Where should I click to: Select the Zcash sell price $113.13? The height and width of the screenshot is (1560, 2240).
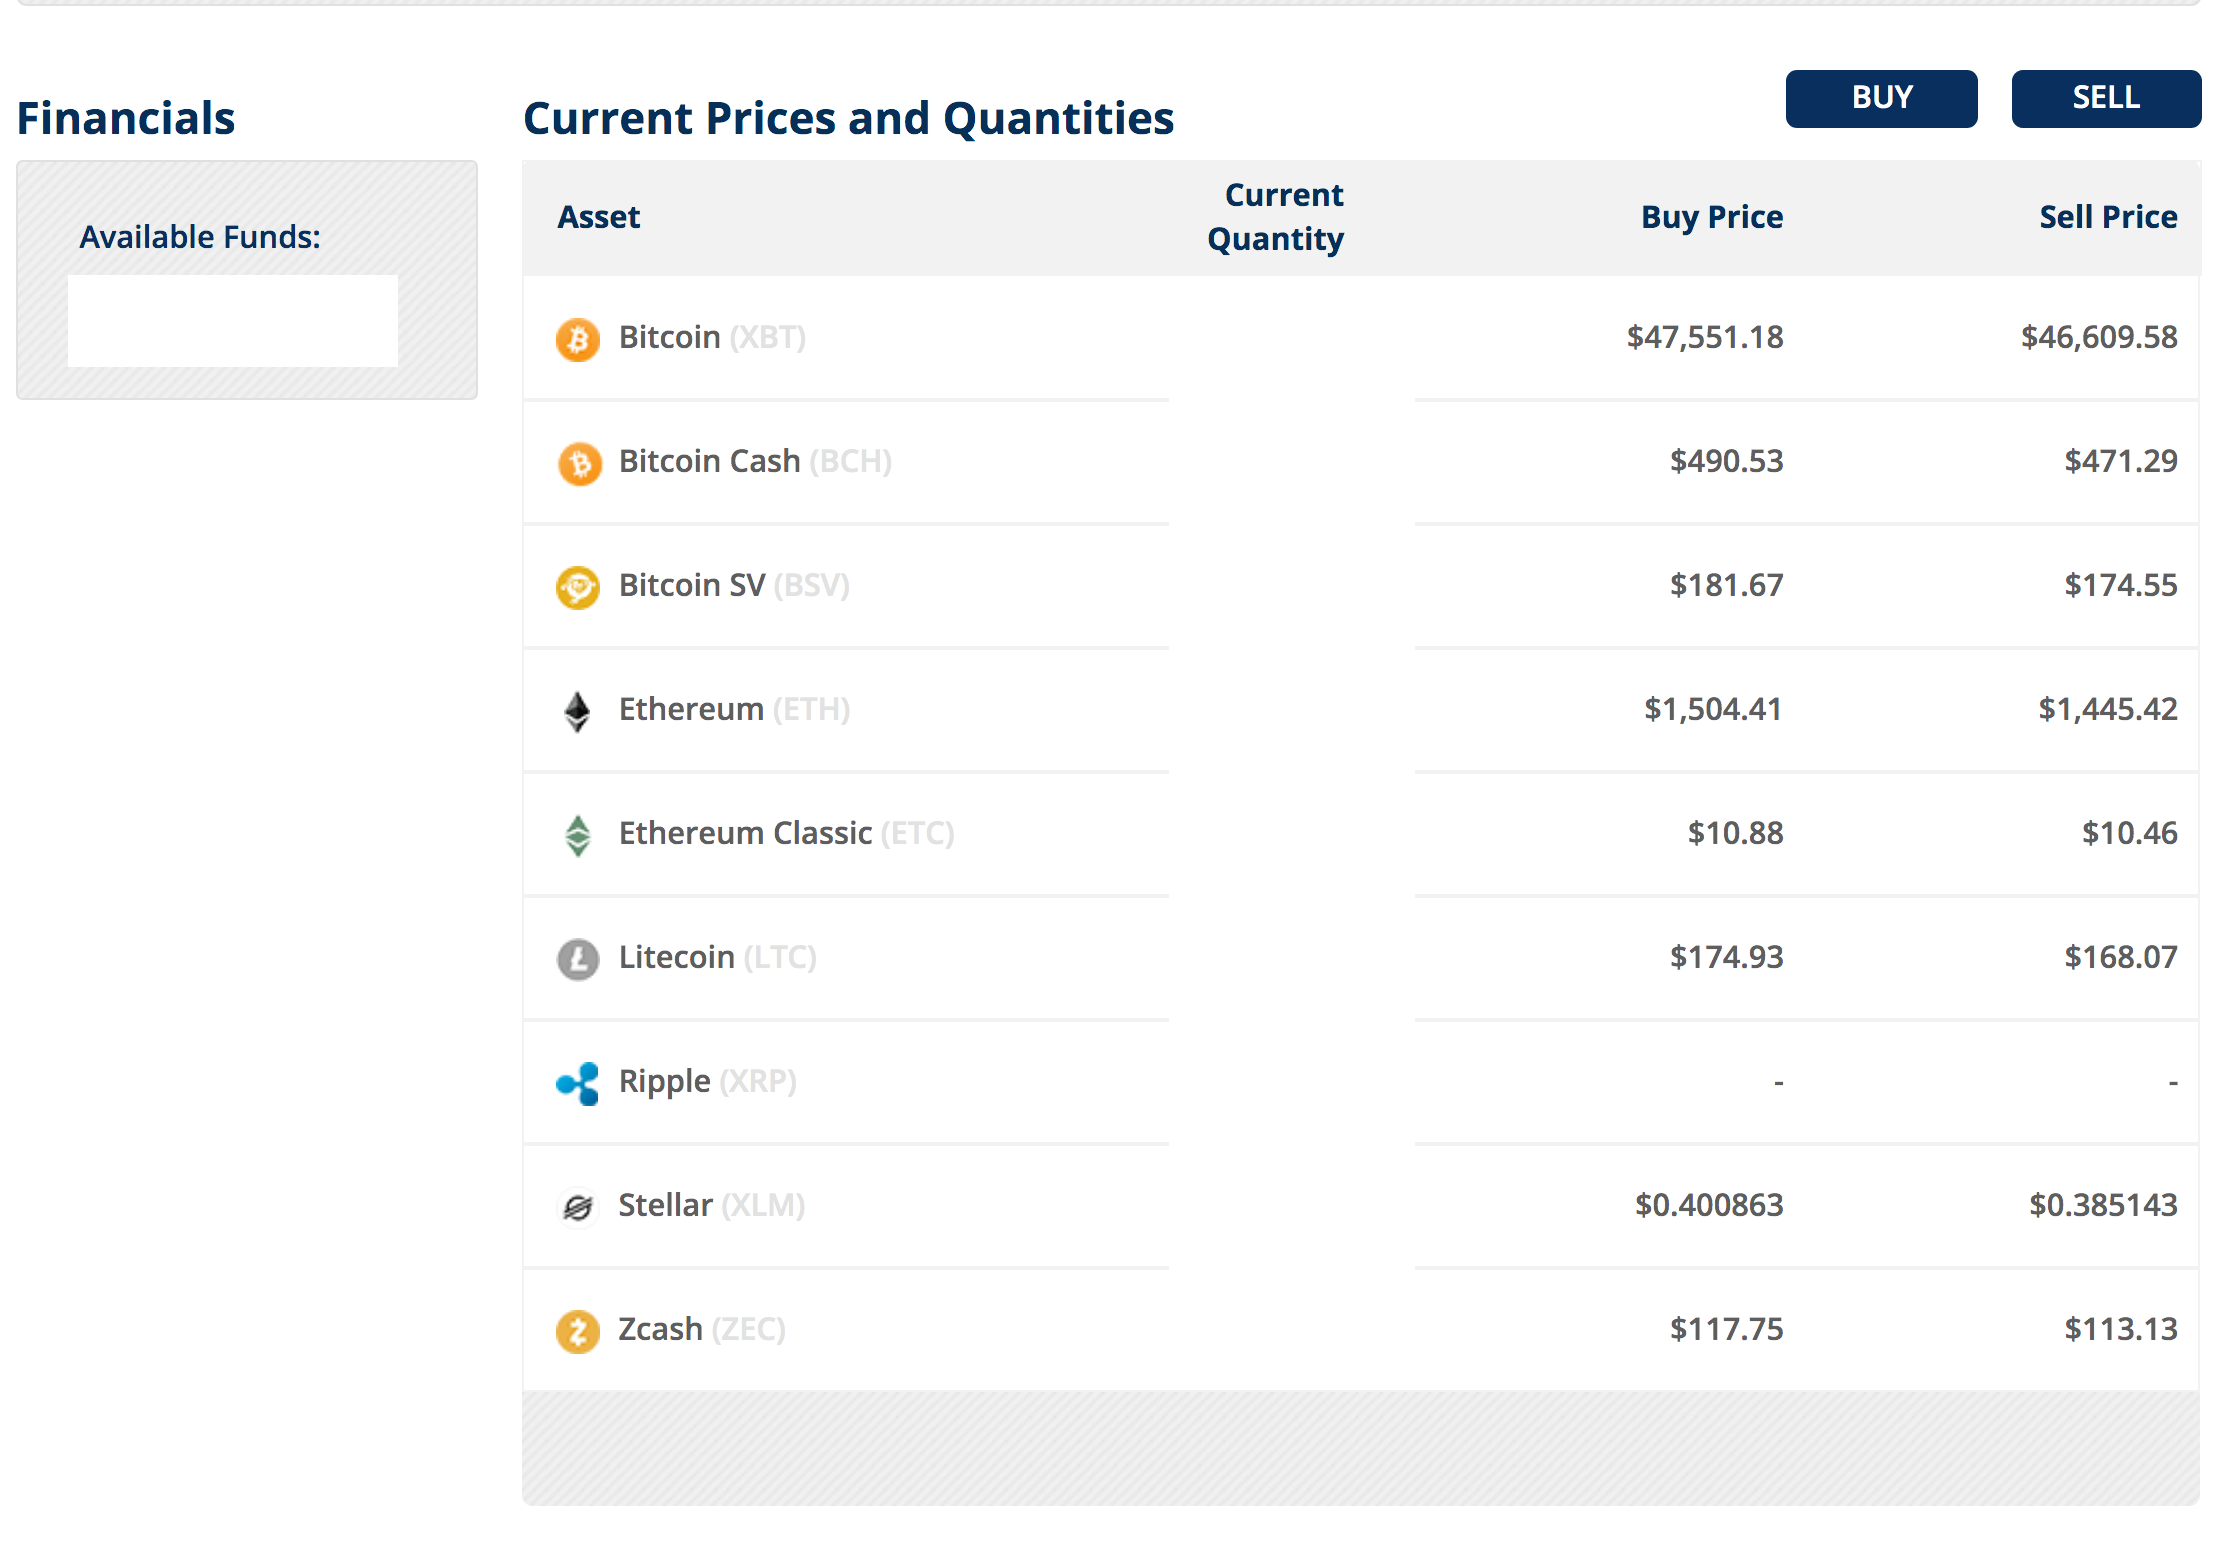pyautogui.click(x=2121, y=1329)
